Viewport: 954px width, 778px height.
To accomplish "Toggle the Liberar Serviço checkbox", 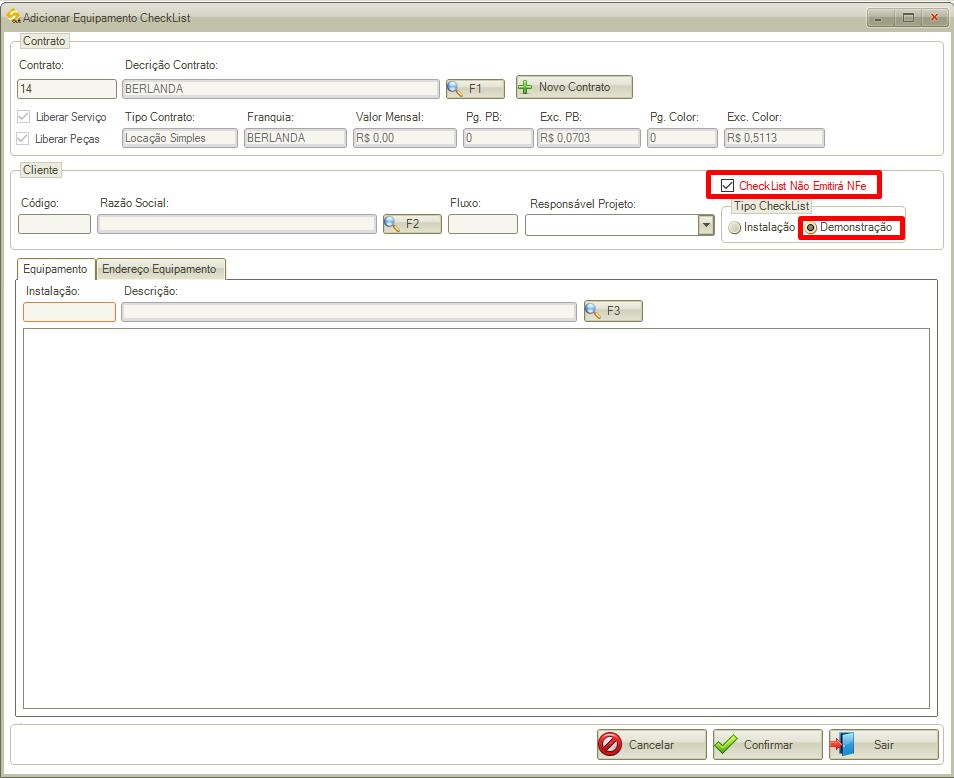I will pyautogui.click(x=23, y=116).
